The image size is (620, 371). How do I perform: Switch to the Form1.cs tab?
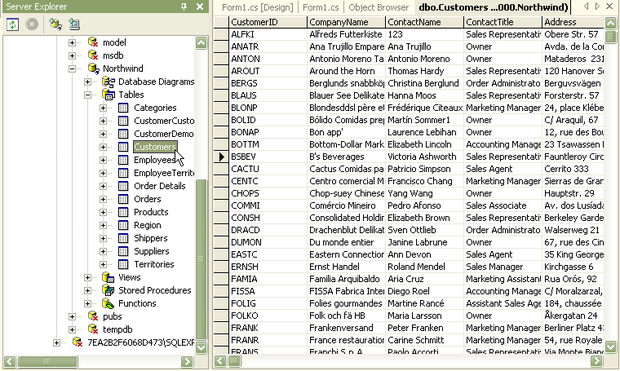[x=321, y=7]
